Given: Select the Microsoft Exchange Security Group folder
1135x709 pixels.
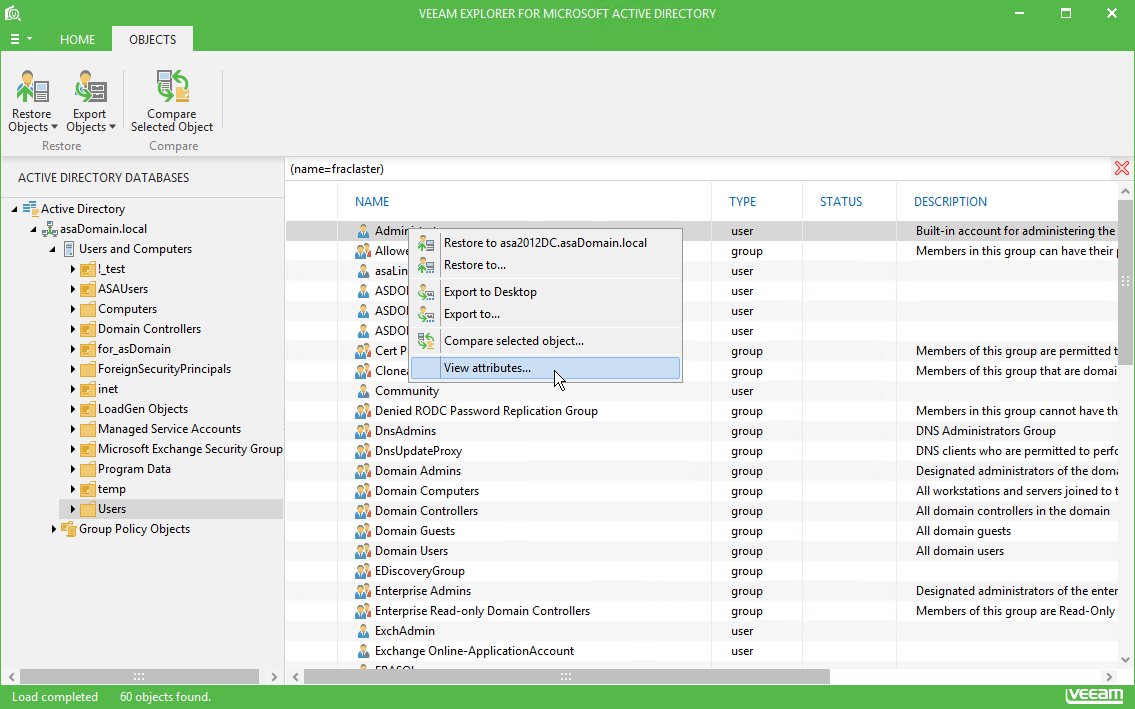Looking at the screenshot, I should point(190,450).
